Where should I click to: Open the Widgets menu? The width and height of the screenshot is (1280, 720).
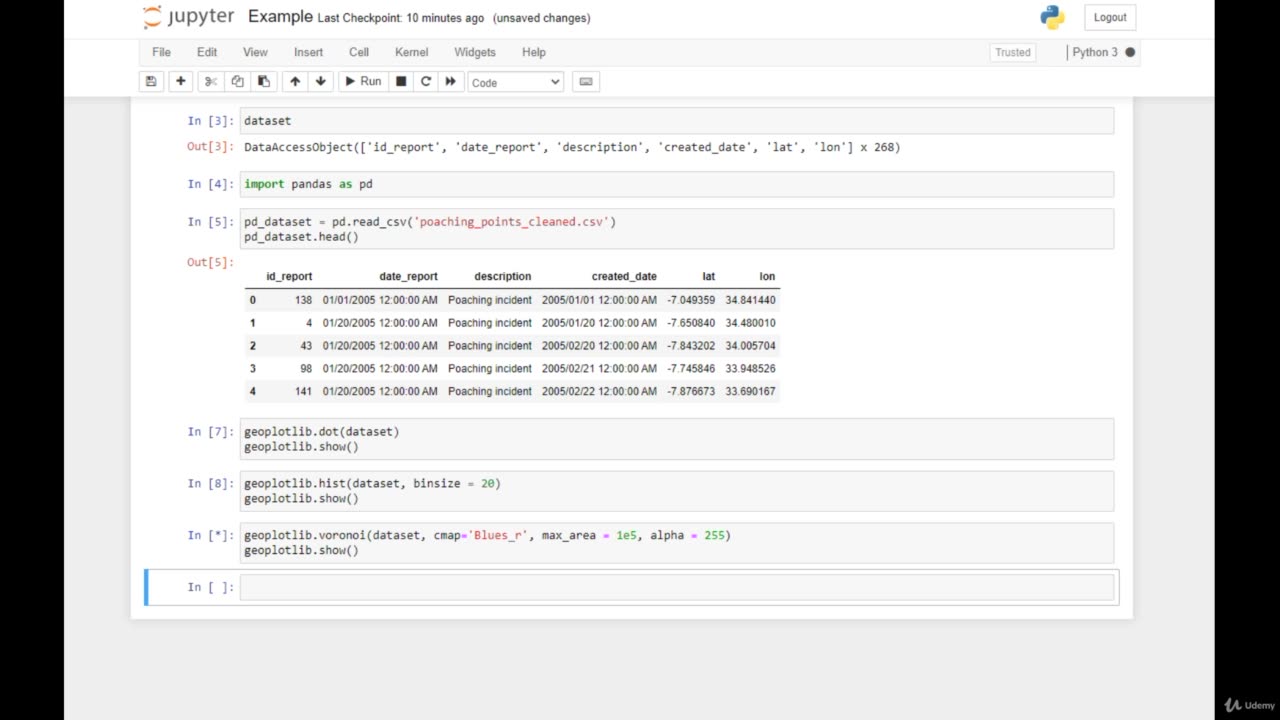pos(475,52)
